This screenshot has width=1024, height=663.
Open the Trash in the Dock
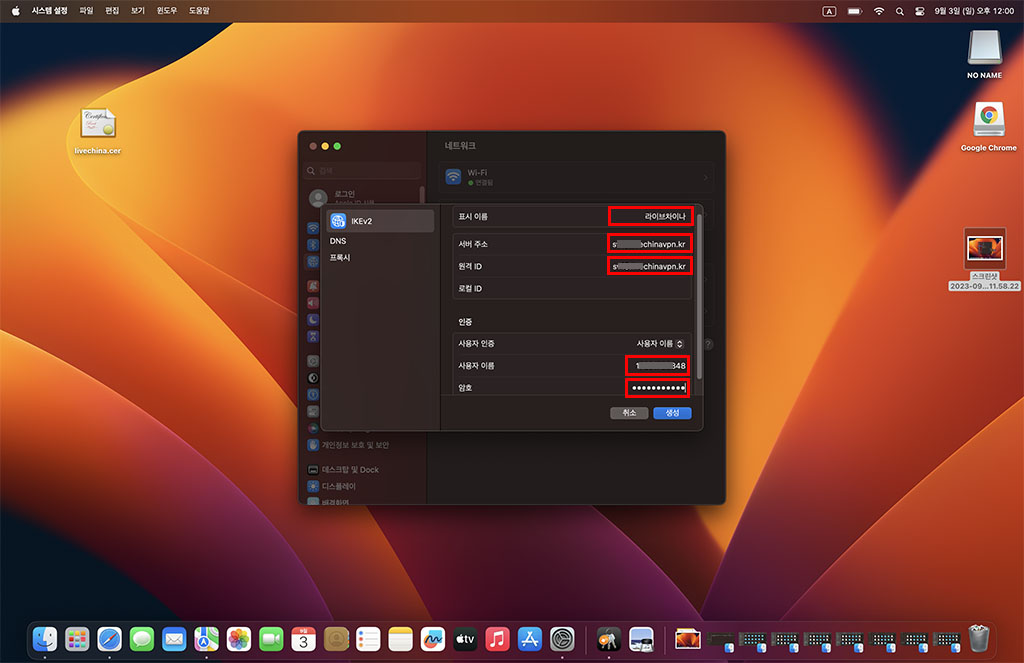979,639
